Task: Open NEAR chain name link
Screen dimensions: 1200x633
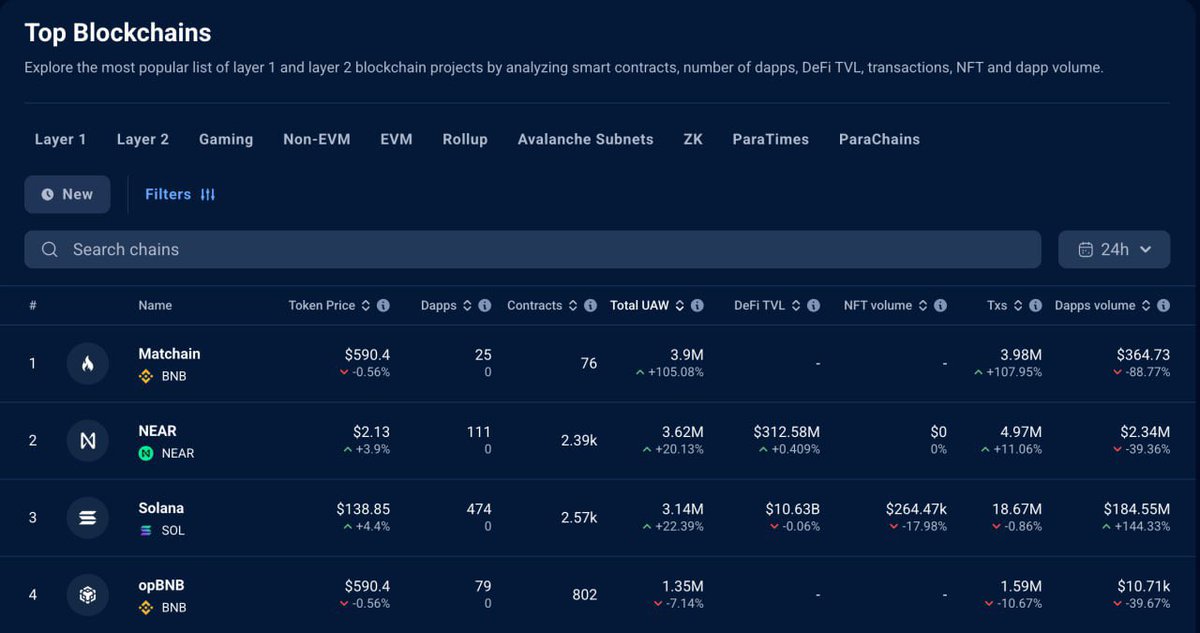Action: point(157,431)
